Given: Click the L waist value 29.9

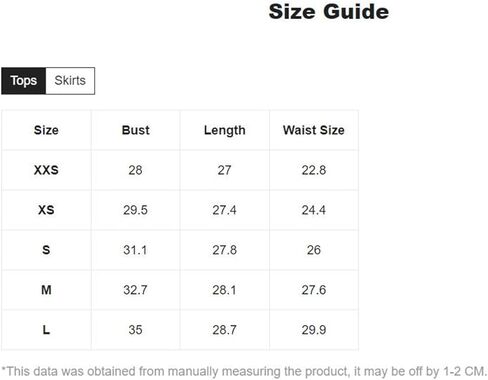Looking at the screenshot, I should (x=314, y=330).
